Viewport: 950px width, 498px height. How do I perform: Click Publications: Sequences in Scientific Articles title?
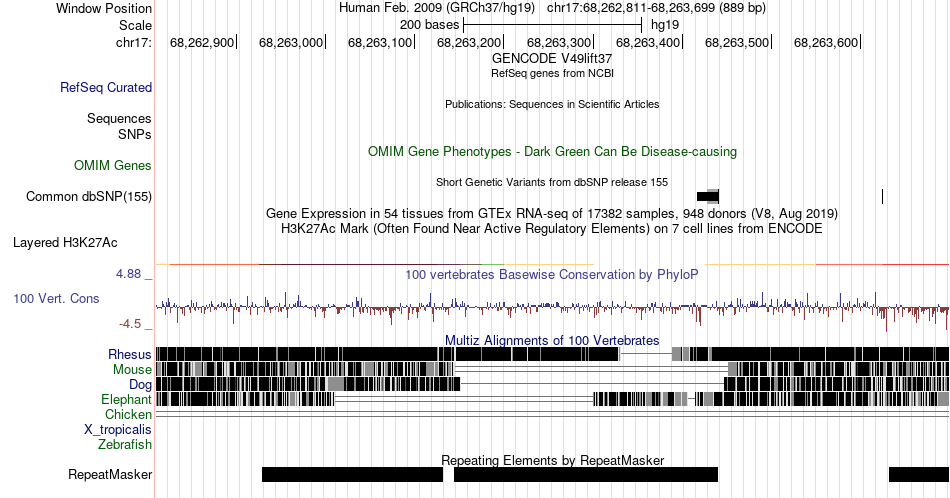pos(552,104)
